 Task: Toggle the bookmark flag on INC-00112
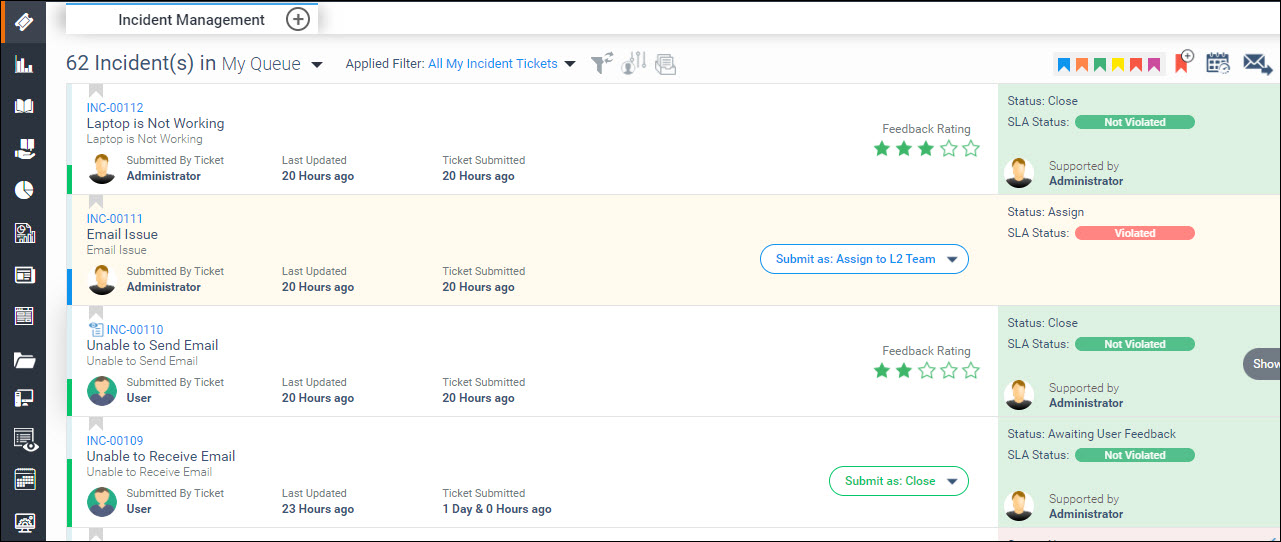point(96,91)
